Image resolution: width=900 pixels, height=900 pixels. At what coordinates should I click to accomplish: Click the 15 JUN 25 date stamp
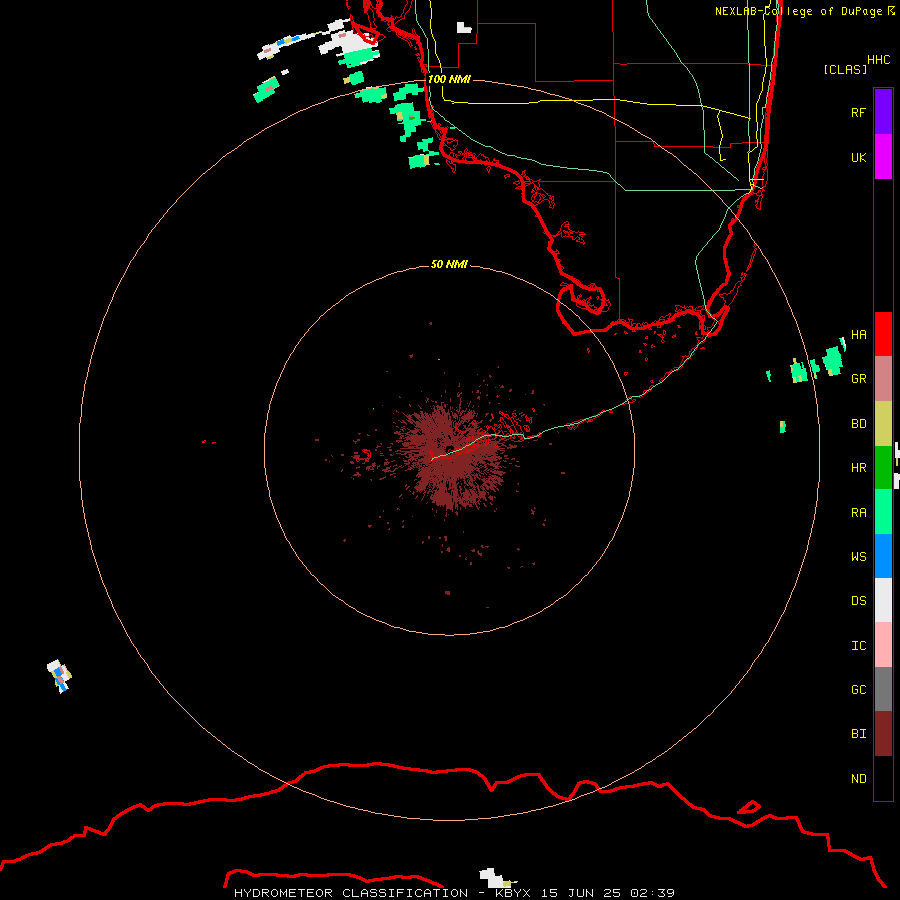pyautogui.click(x=581, y=893)
